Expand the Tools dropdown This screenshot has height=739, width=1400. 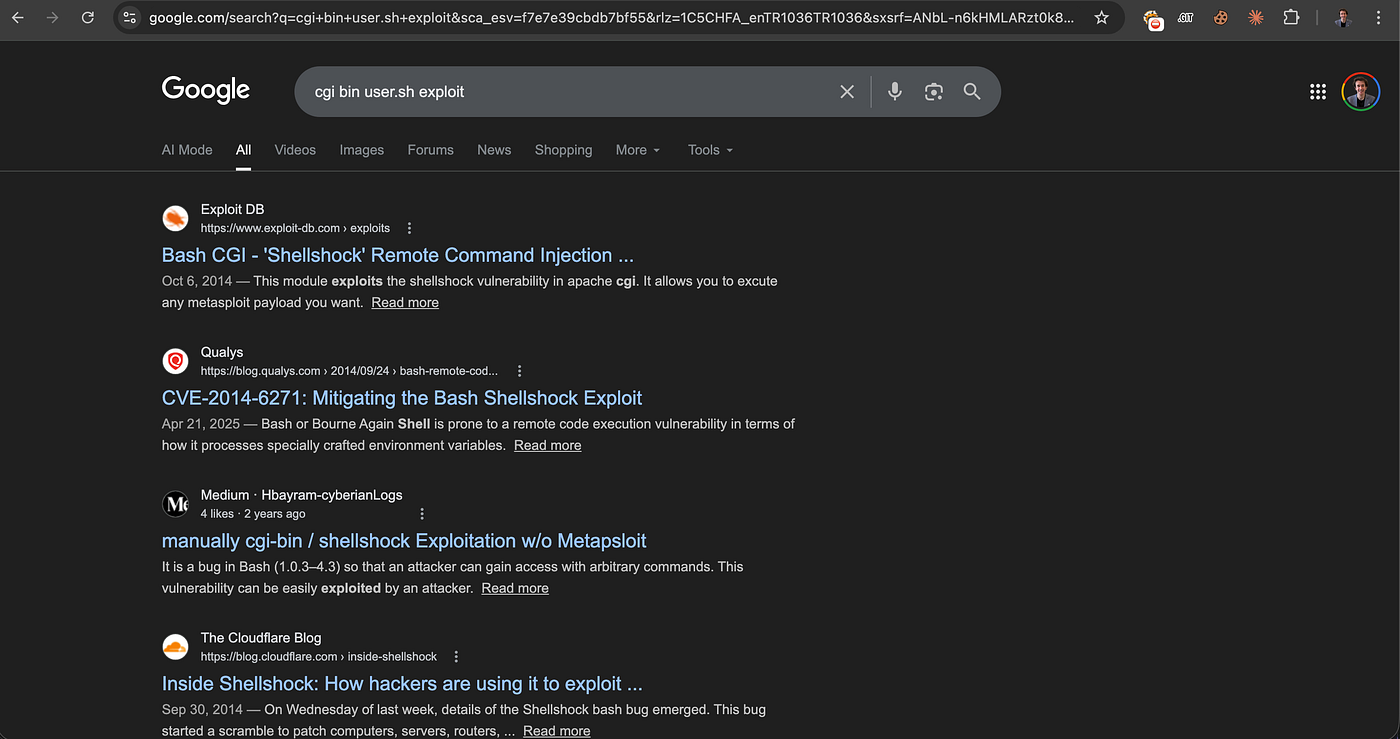click(x=710, y=150)
